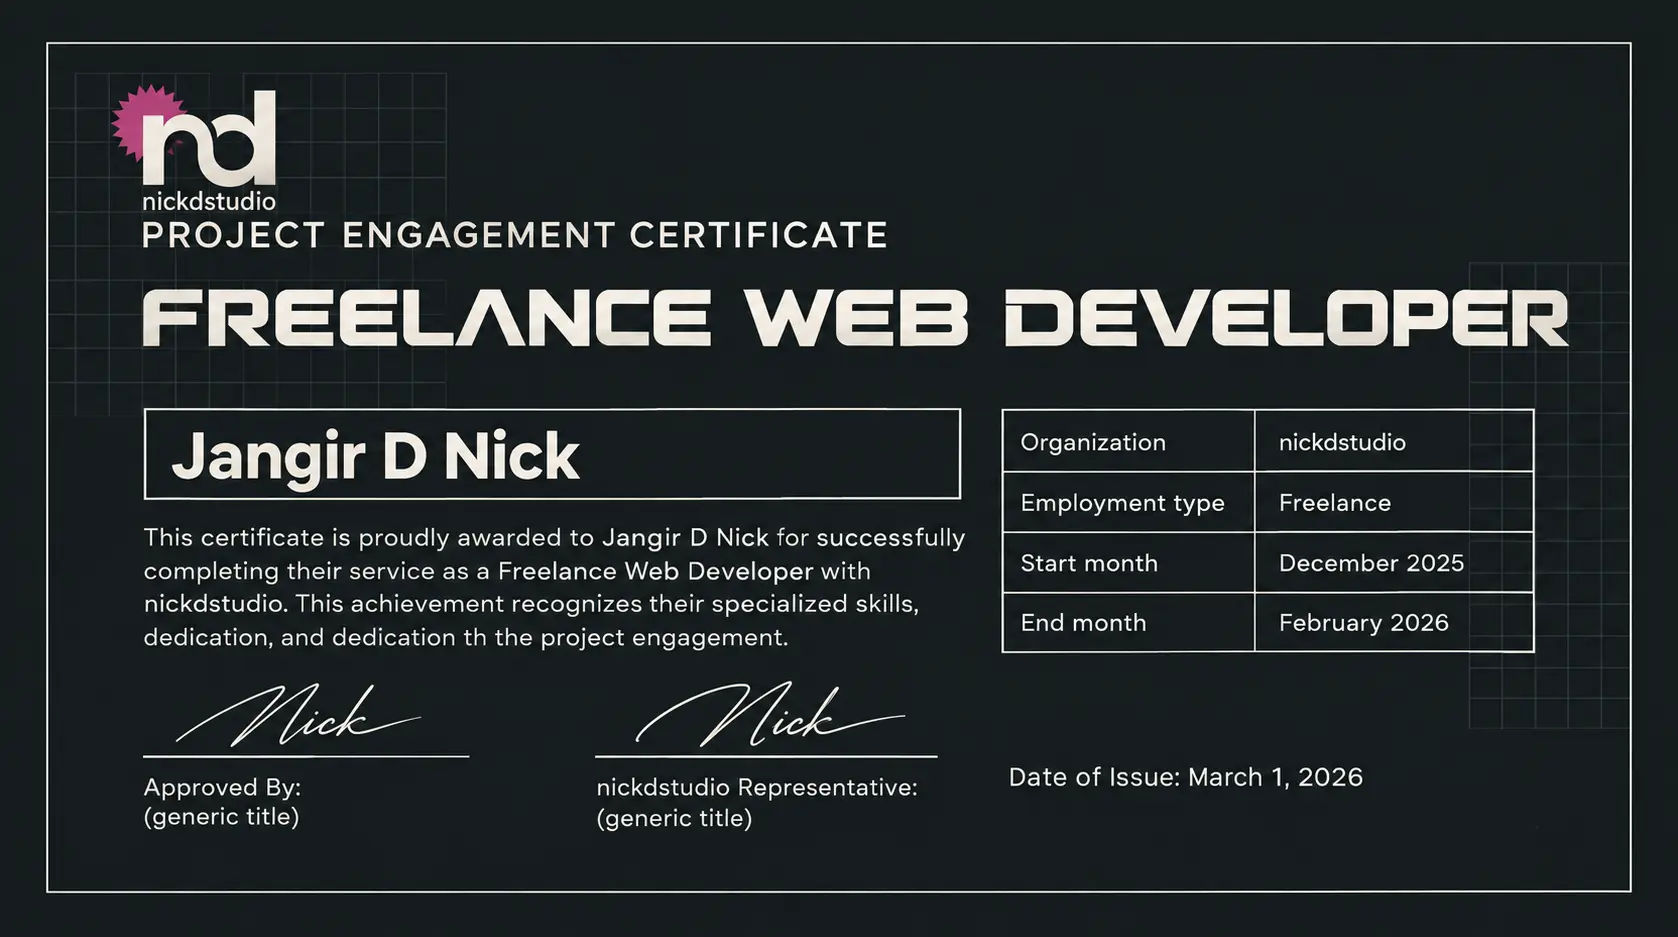Click the line 'dedication, and dedication th the project engagement.'
This screenshot has height=937, width=1678.
coord(466,637)
